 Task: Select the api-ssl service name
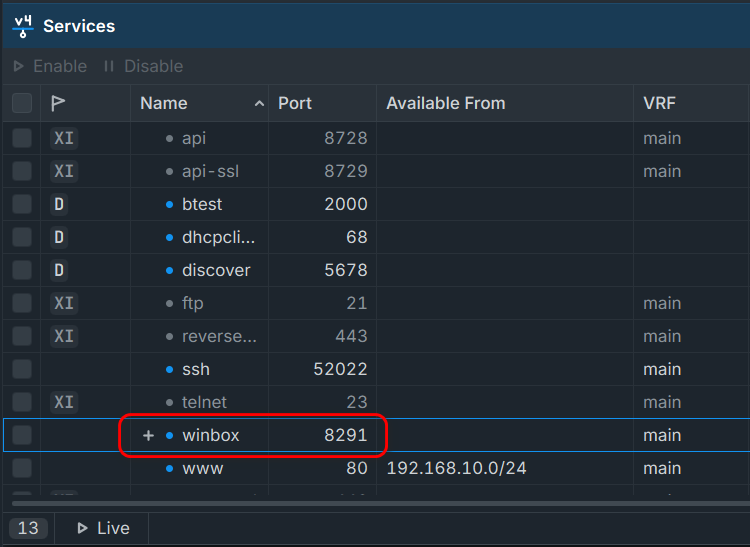coord(210,171)
